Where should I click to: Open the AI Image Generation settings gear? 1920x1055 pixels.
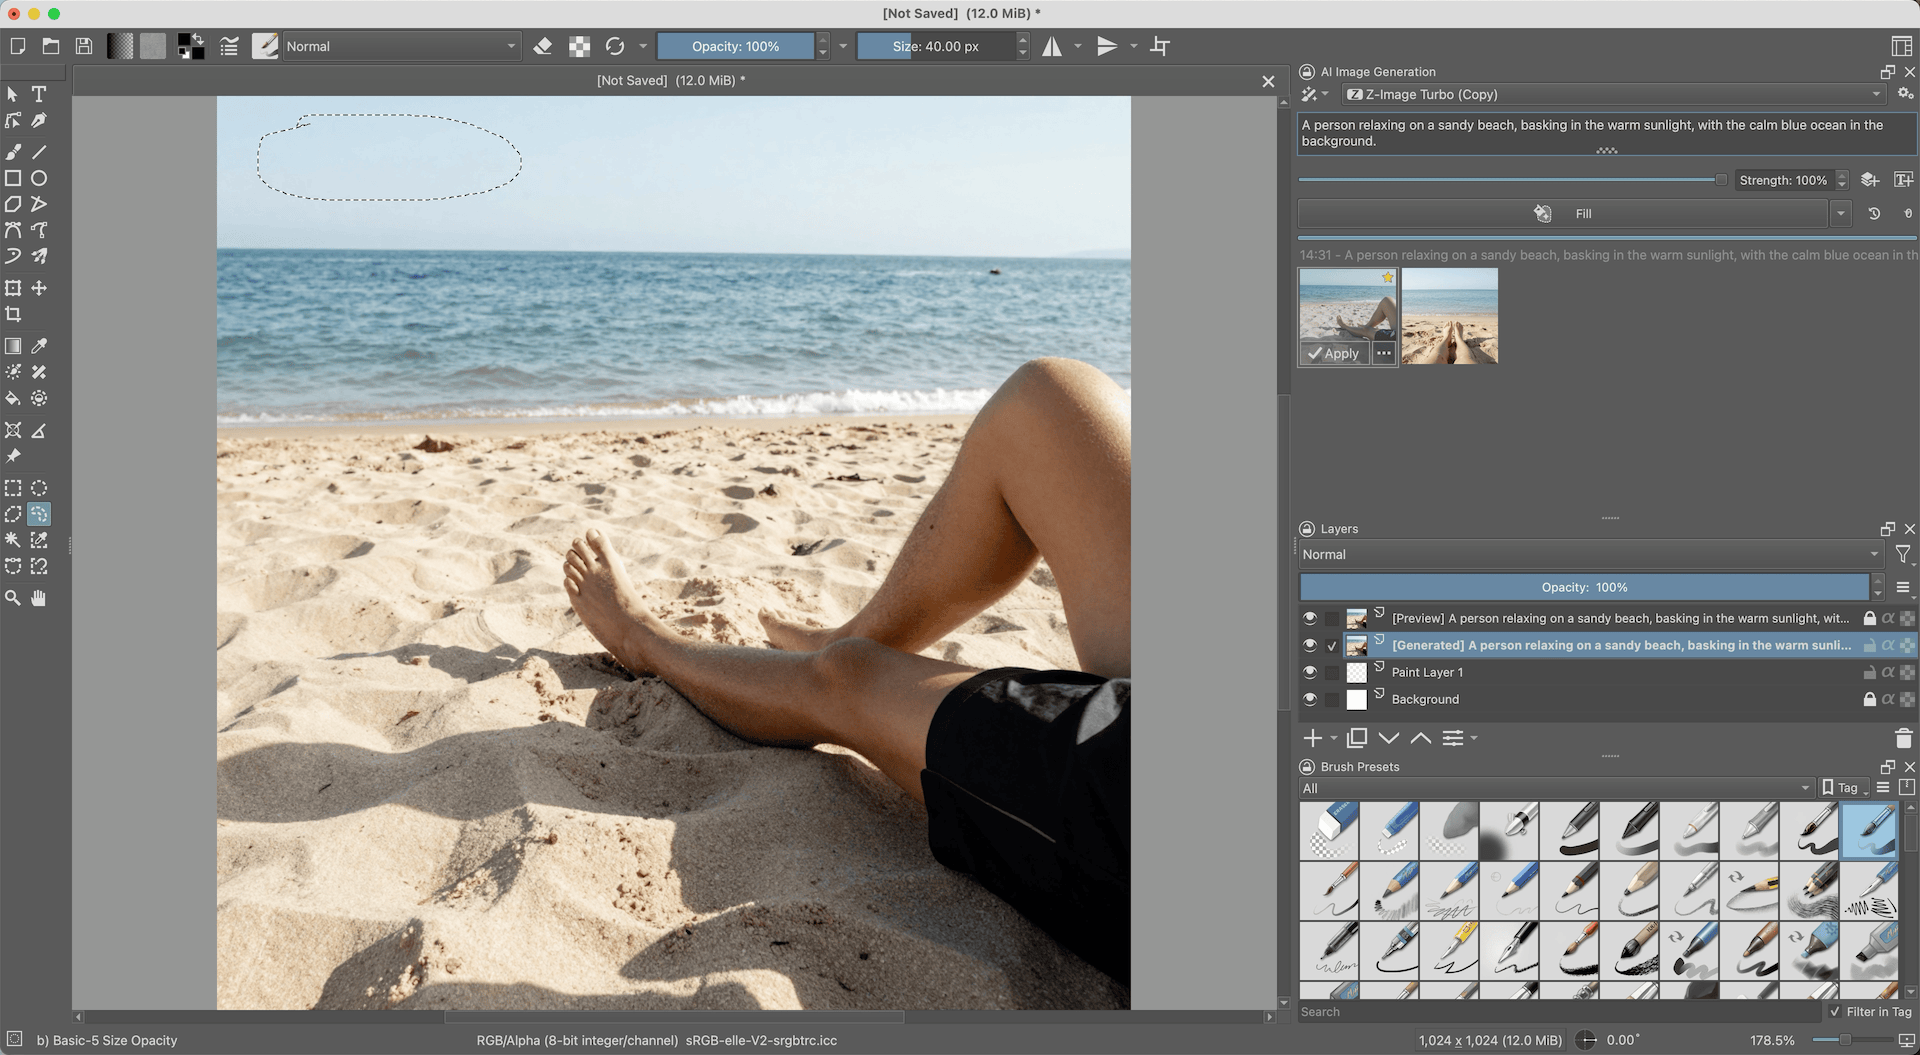(x=1905, y=94)
